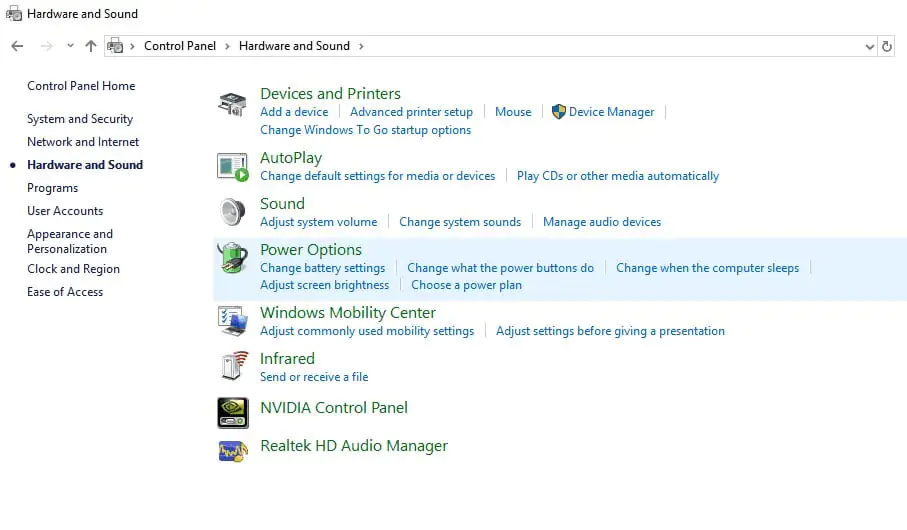The height and width of the screenshot is (530, 907).
Task: Open Adjust system volume link
Action: tap(318, 222)
